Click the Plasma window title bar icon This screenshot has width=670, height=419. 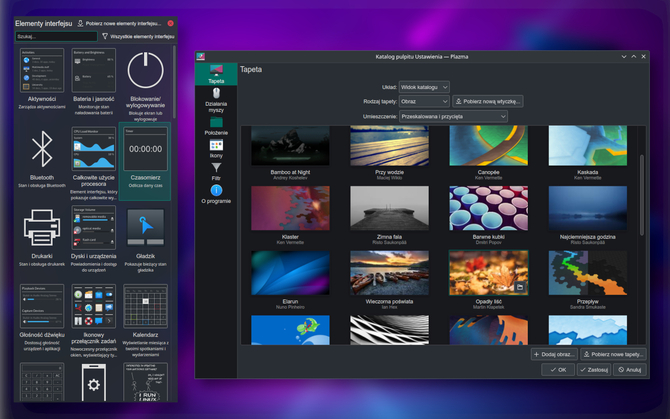click(x=201, y=56)
